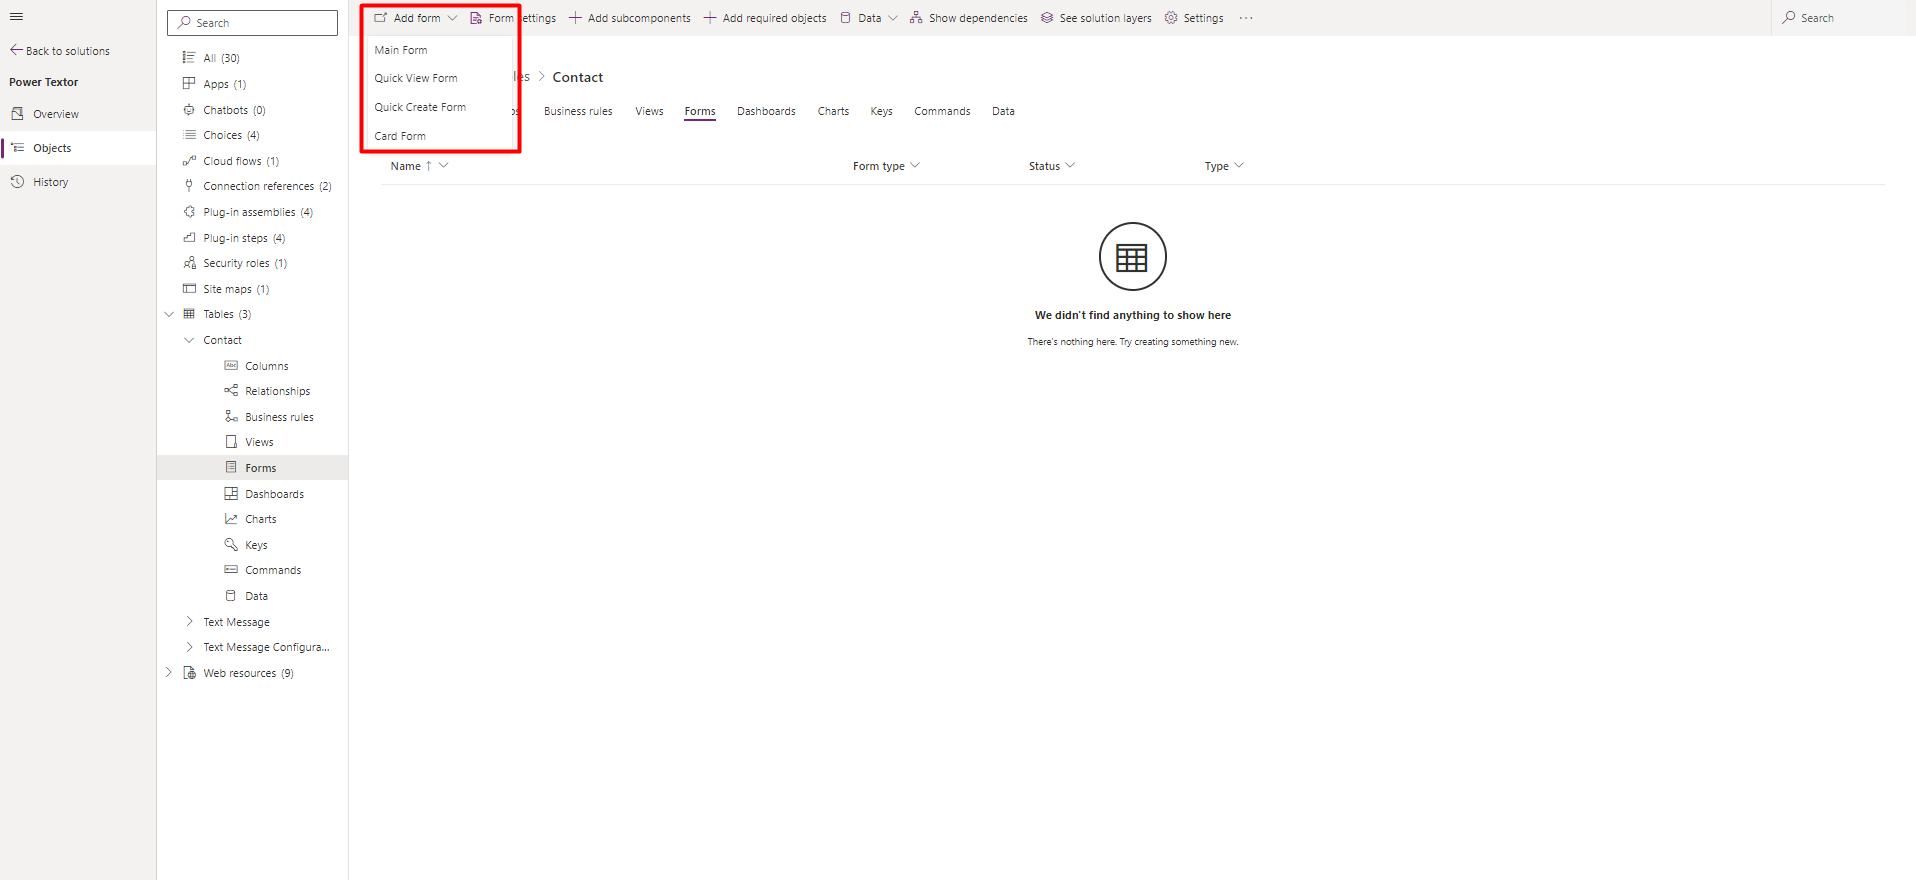Go back to solutions link
This screenshot has height=880, width=1916.
point(60,51)
